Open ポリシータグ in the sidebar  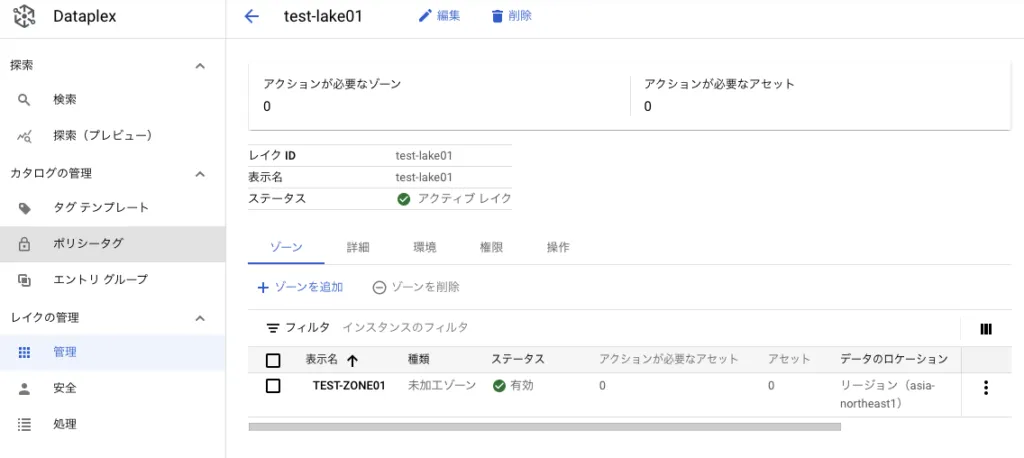[x=113, y=244]
